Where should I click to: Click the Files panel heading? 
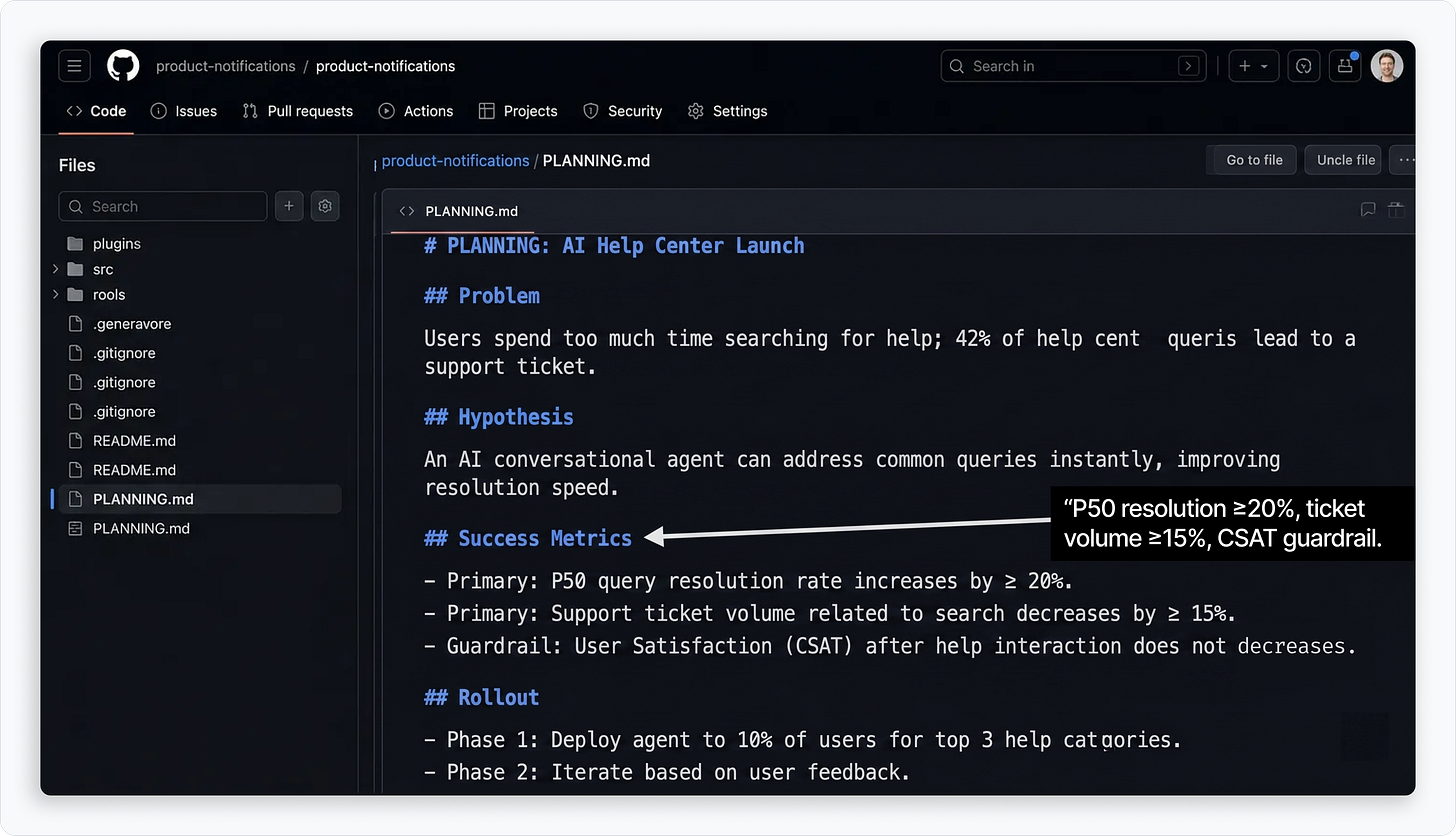click(77, 165)
